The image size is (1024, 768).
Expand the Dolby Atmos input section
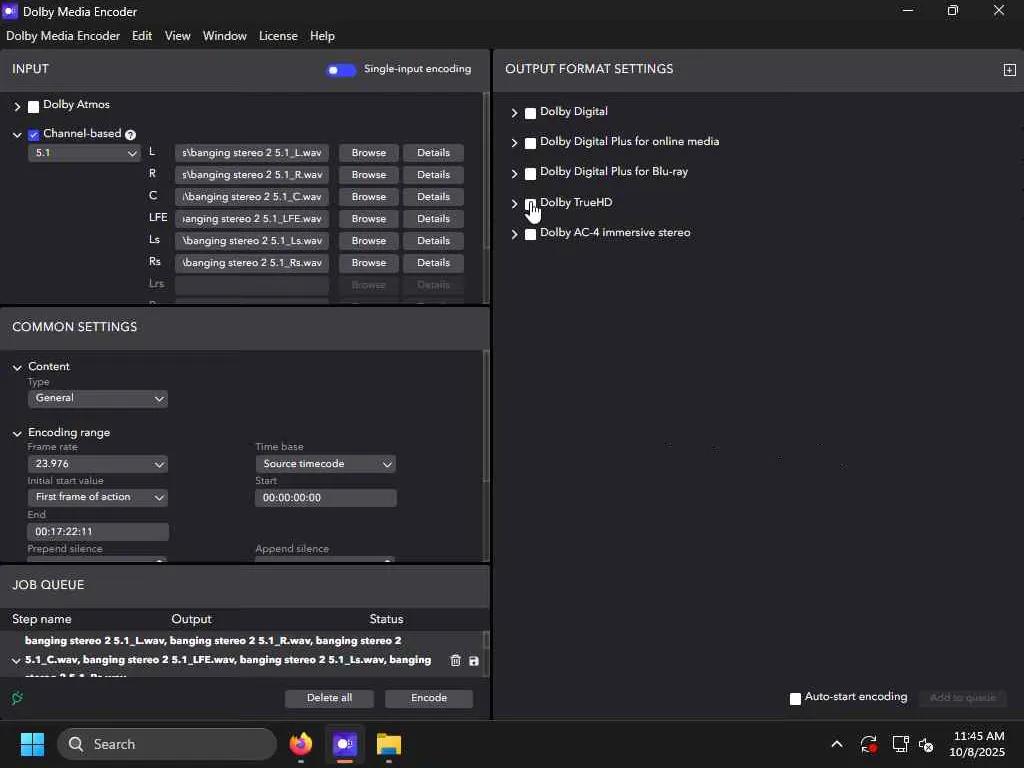click(x=18, y=106)
